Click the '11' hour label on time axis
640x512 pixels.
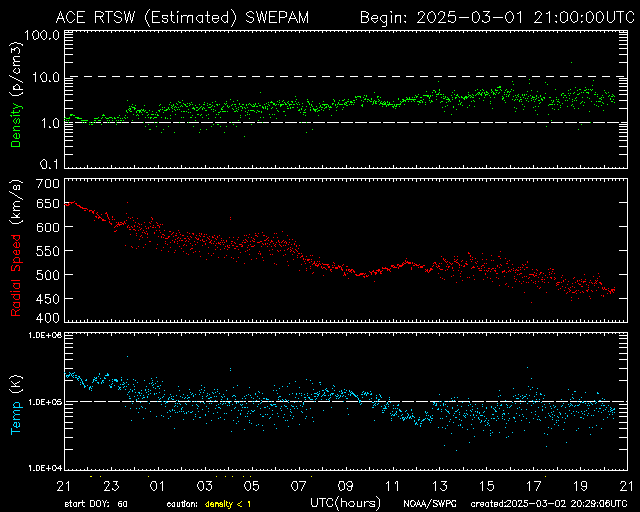[392, 486]
